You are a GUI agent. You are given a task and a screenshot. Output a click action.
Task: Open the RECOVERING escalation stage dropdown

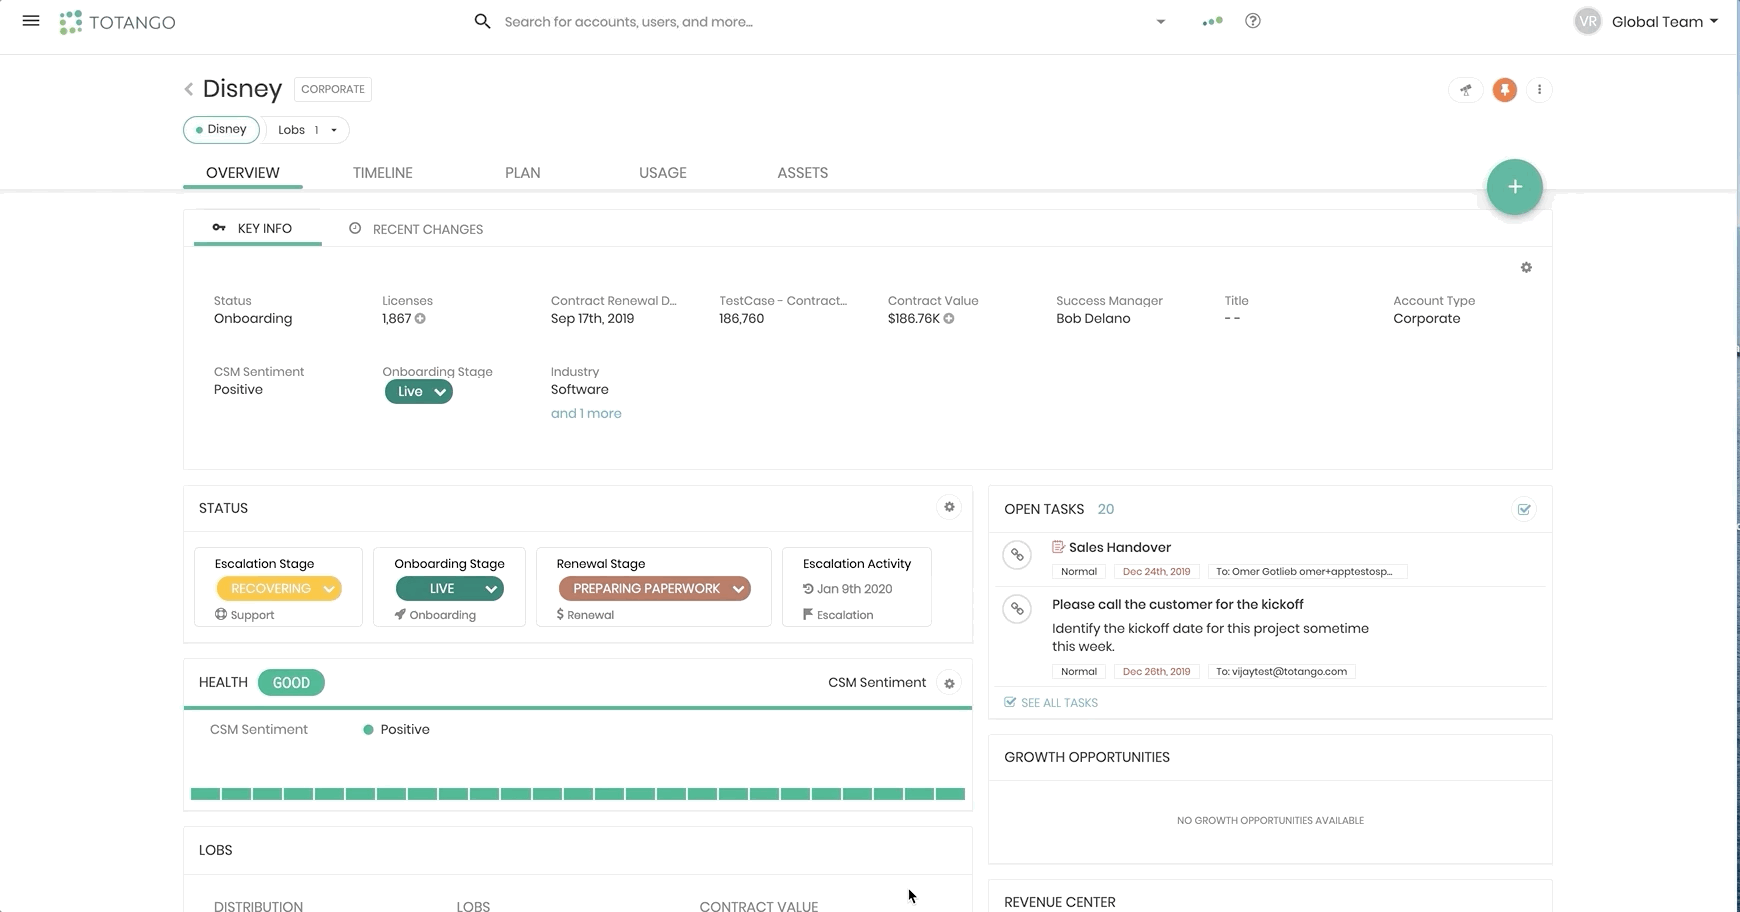point(279,589)
